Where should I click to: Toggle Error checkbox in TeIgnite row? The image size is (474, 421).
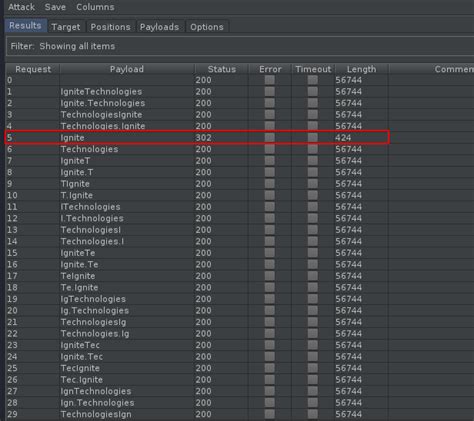pos(270,276)
